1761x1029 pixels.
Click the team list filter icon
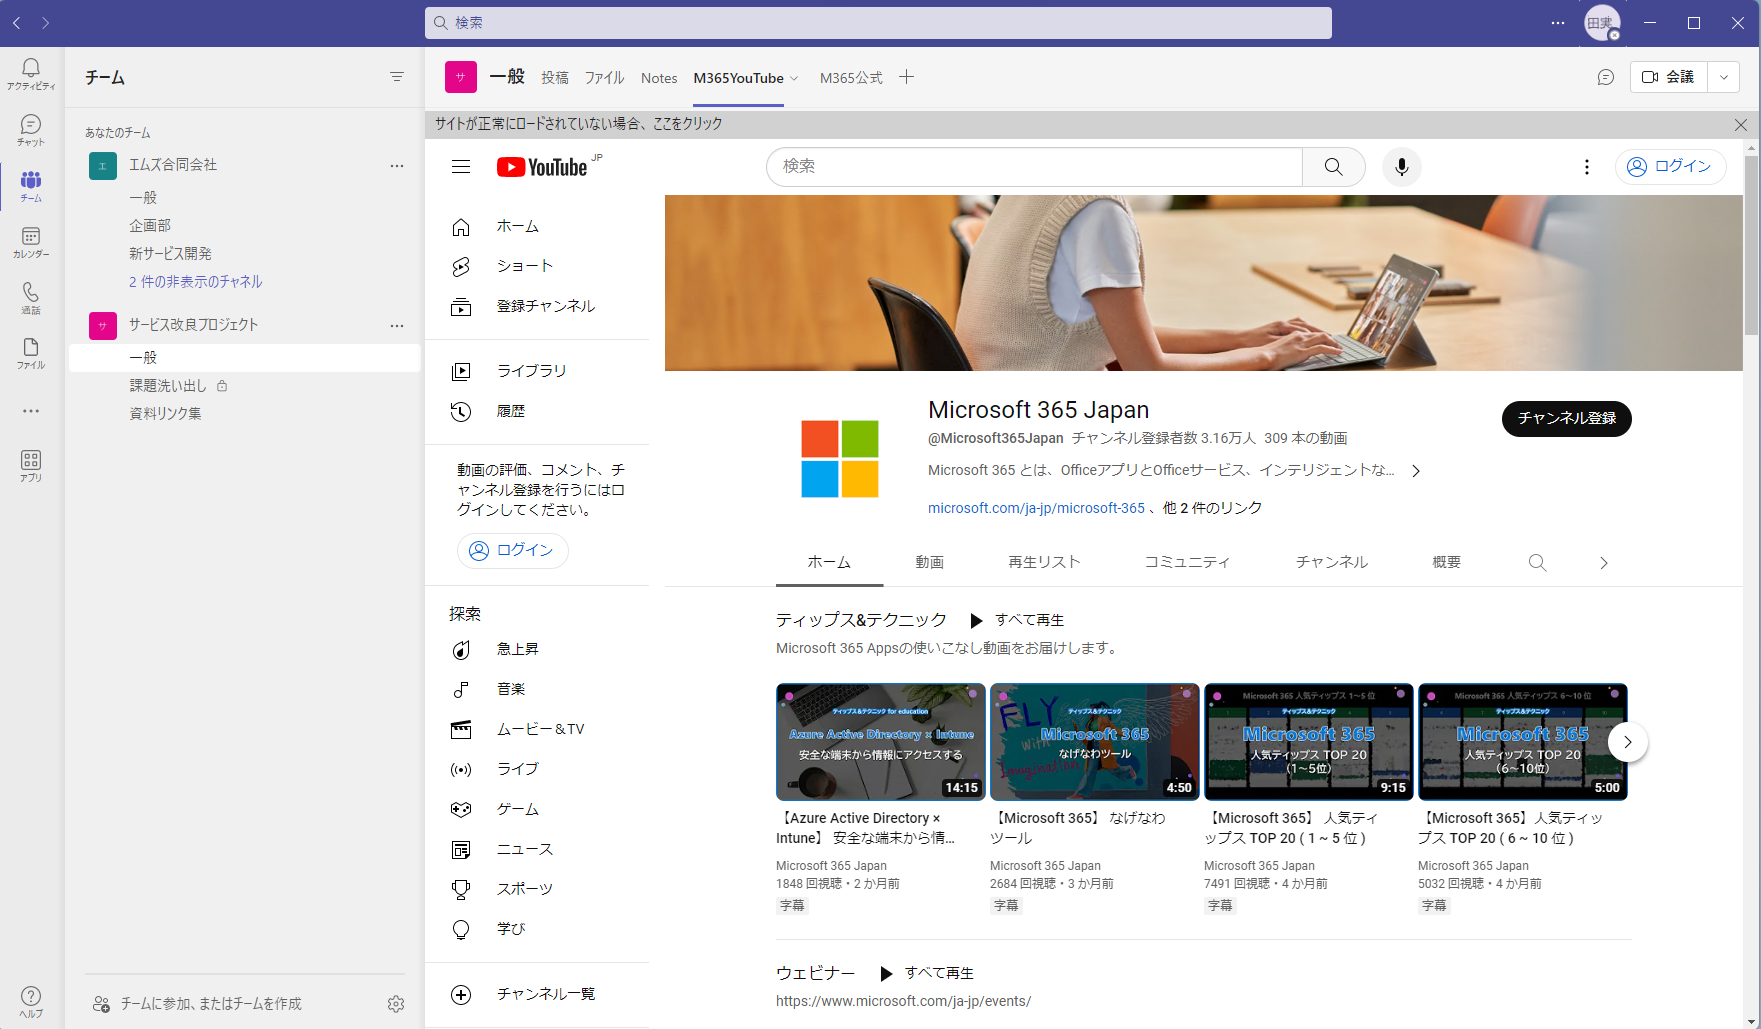tap(397, 77)
